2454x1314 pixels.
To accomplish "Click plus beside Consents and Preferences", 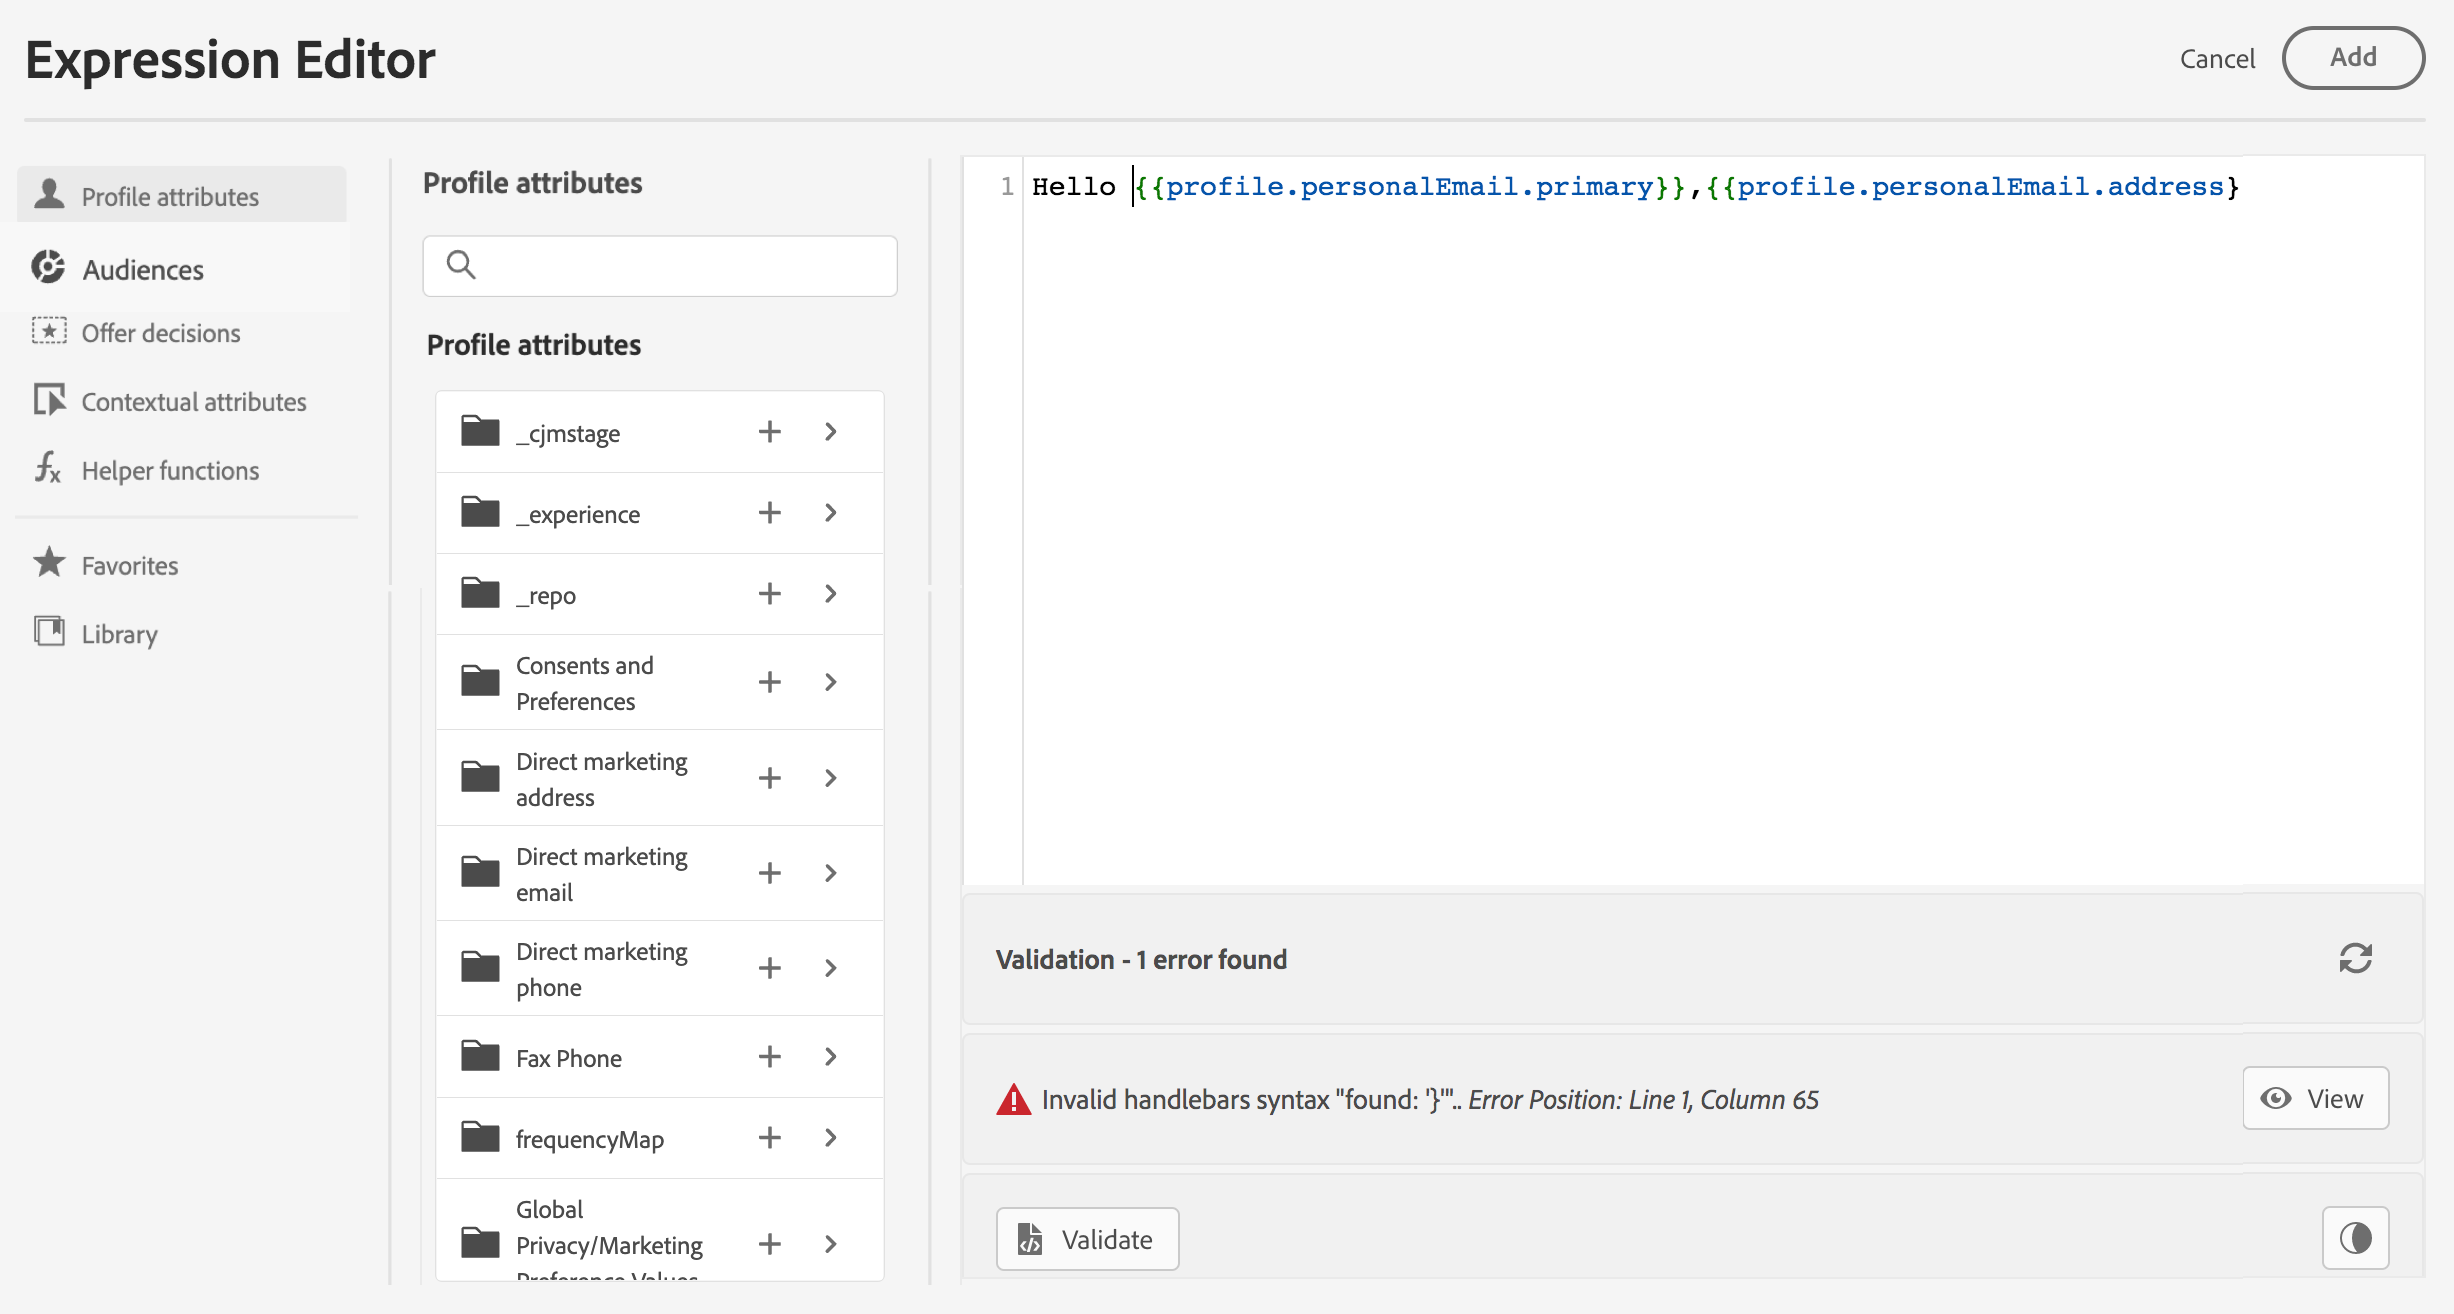I will pyautogui.click(x=769, y=682).
